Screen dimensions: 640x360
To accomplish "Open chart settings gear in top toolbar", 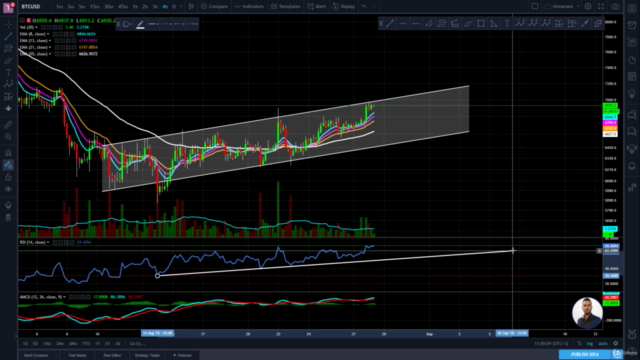I will click(x=588, y=7).
